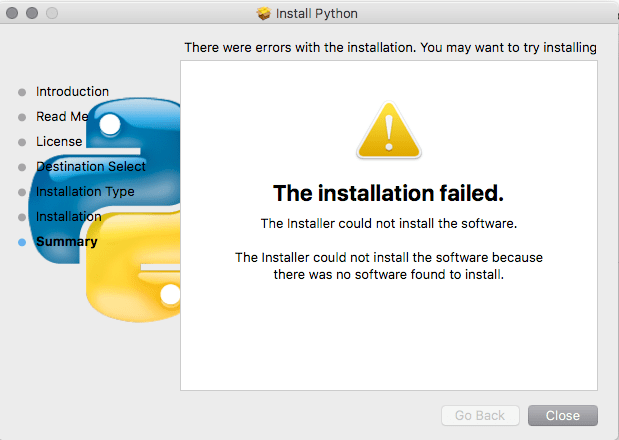Select the License step

coord(59,141)
